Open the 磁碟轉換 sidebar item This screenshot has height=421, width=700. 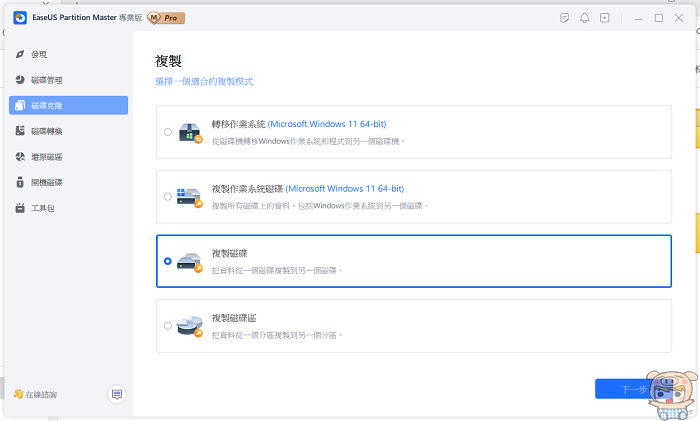[x=68, y=131]
